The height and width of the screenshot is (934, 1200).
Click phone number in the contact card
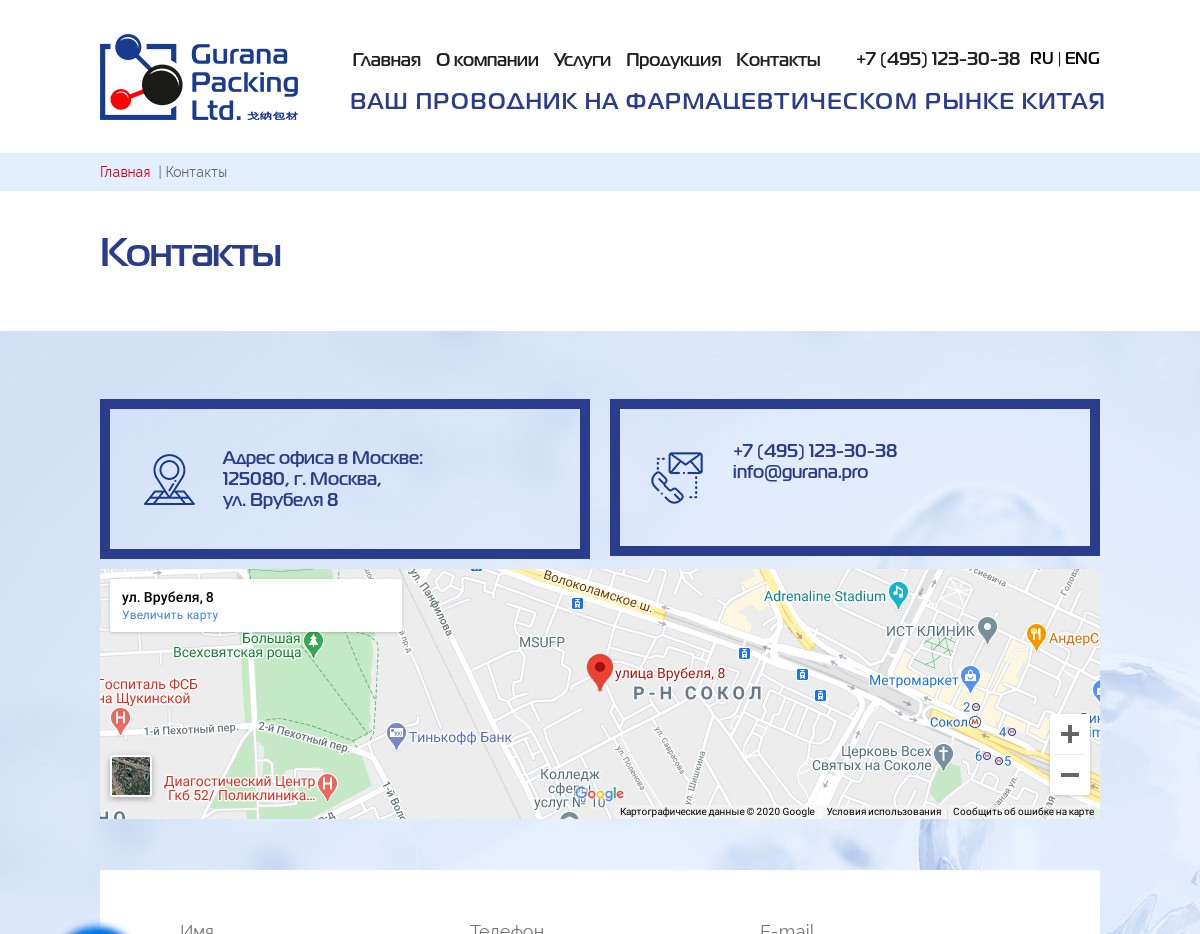coord(815,451)
